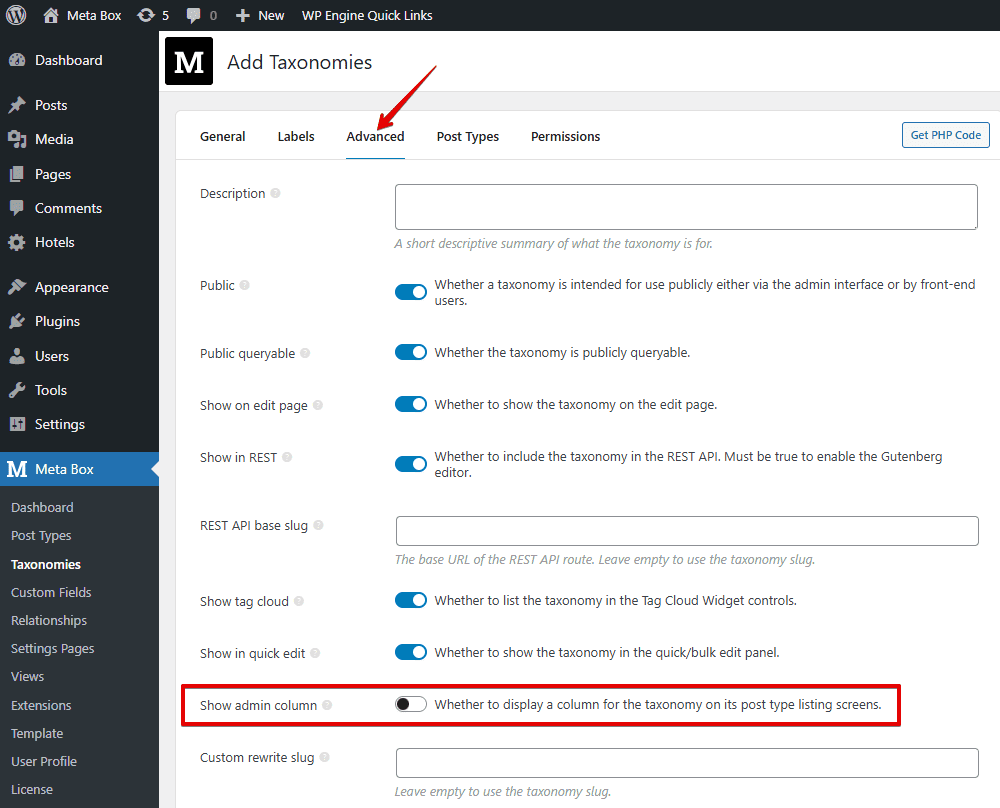Turn off Show tag cloud
1000x808 pixels.
coord(410,600)
